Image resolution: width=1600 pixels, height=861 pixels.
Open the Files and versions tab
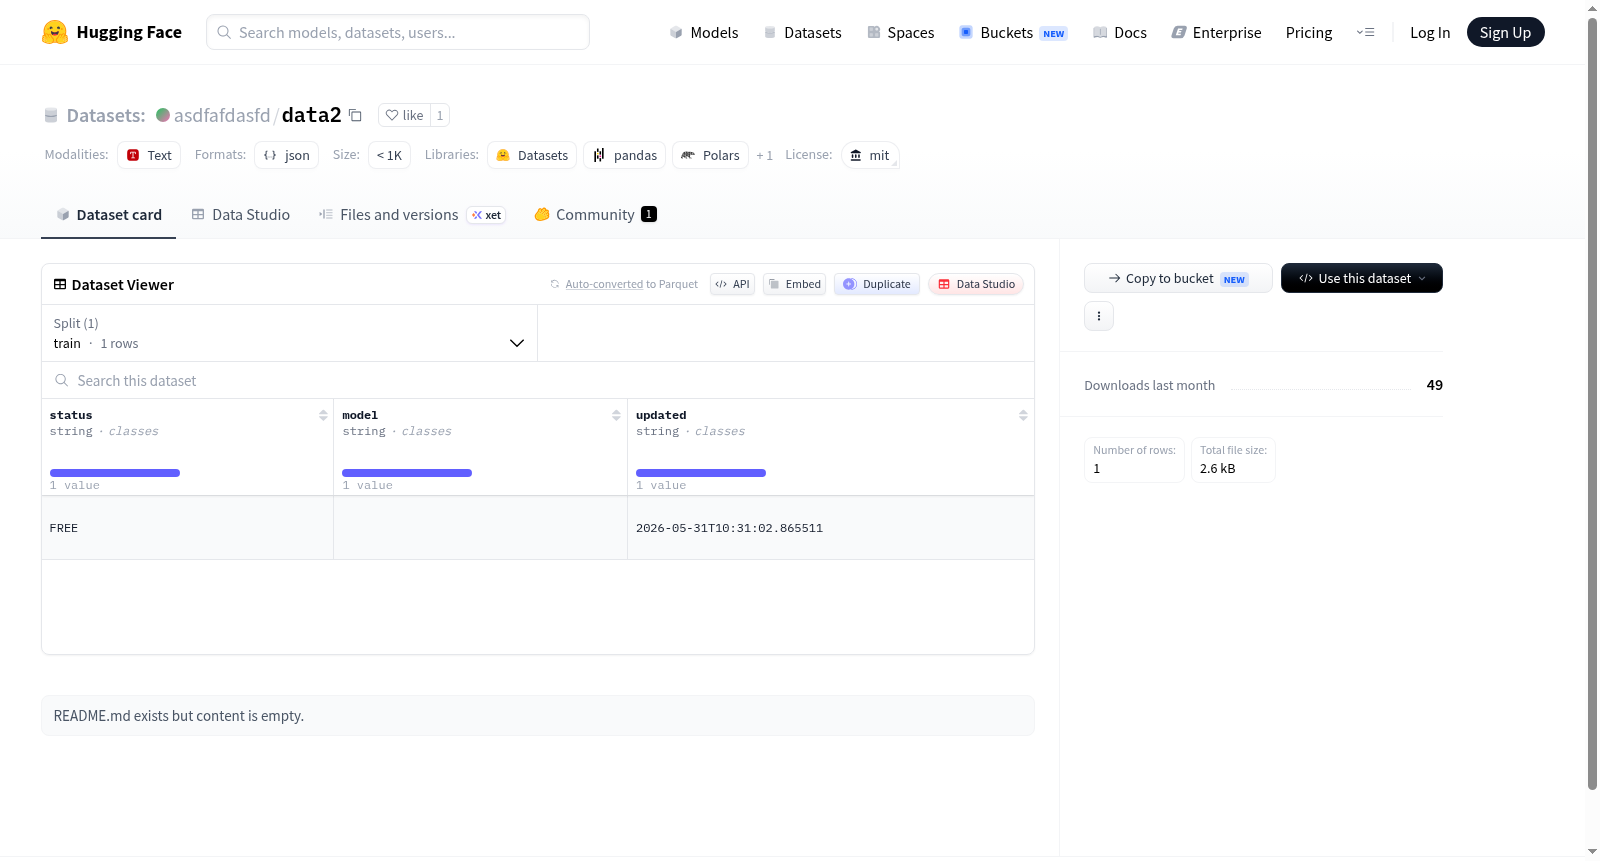[x=412, y=215]
